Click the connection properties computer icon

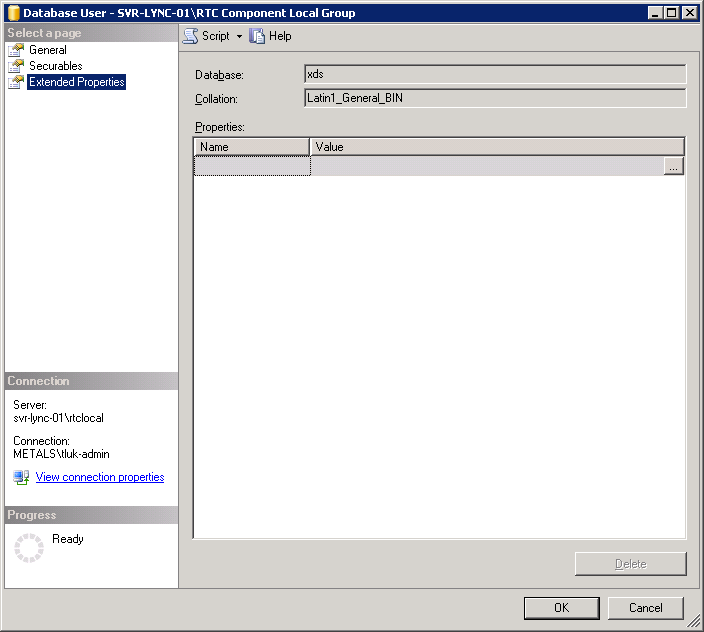click(21, 477)
